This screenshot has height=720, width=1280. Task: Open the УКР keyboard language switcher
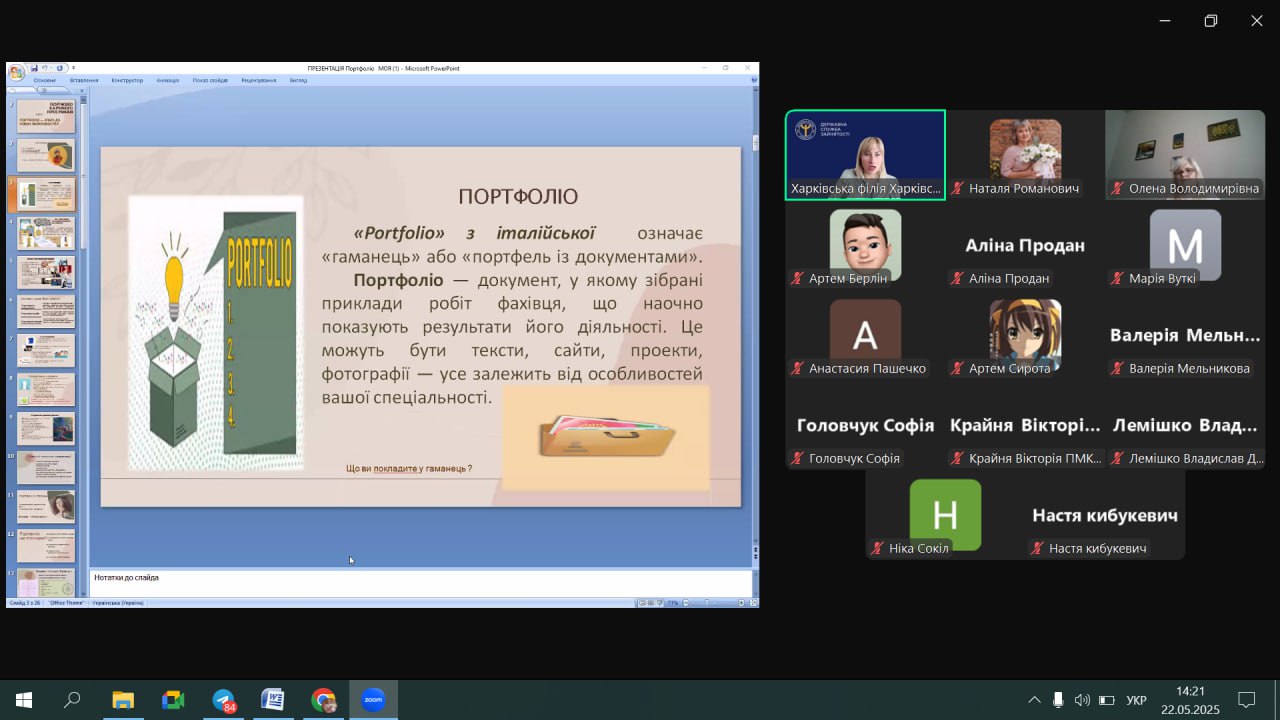pos(1136,700)
